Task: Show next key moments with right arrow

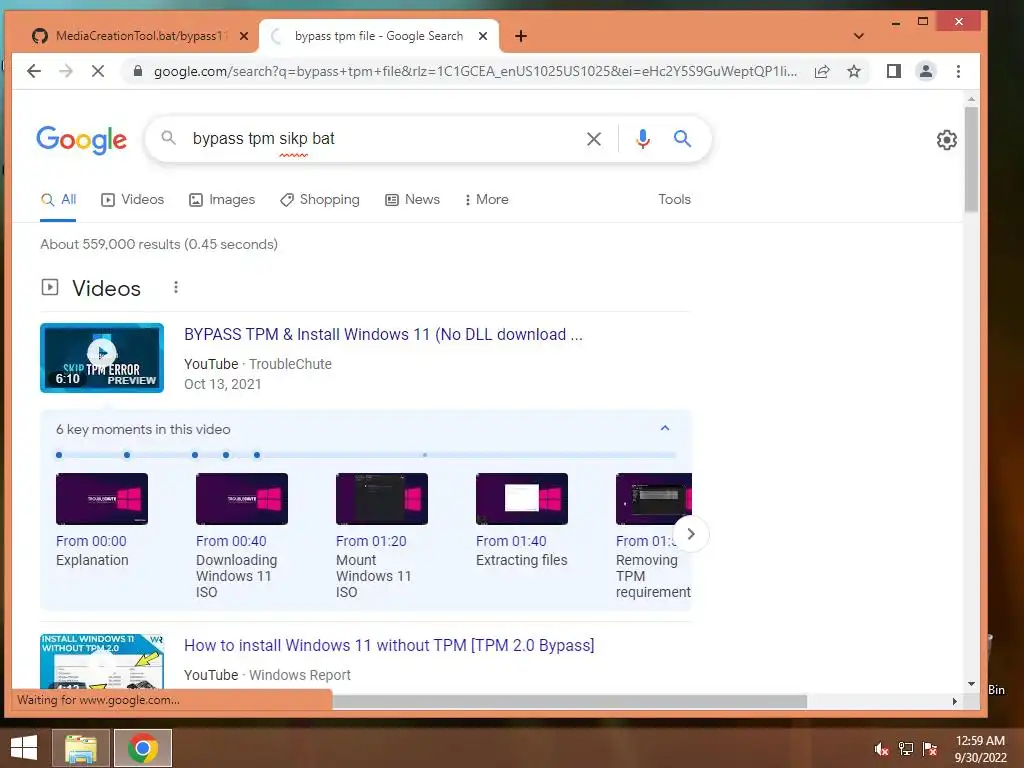Action: pos(691,534)
